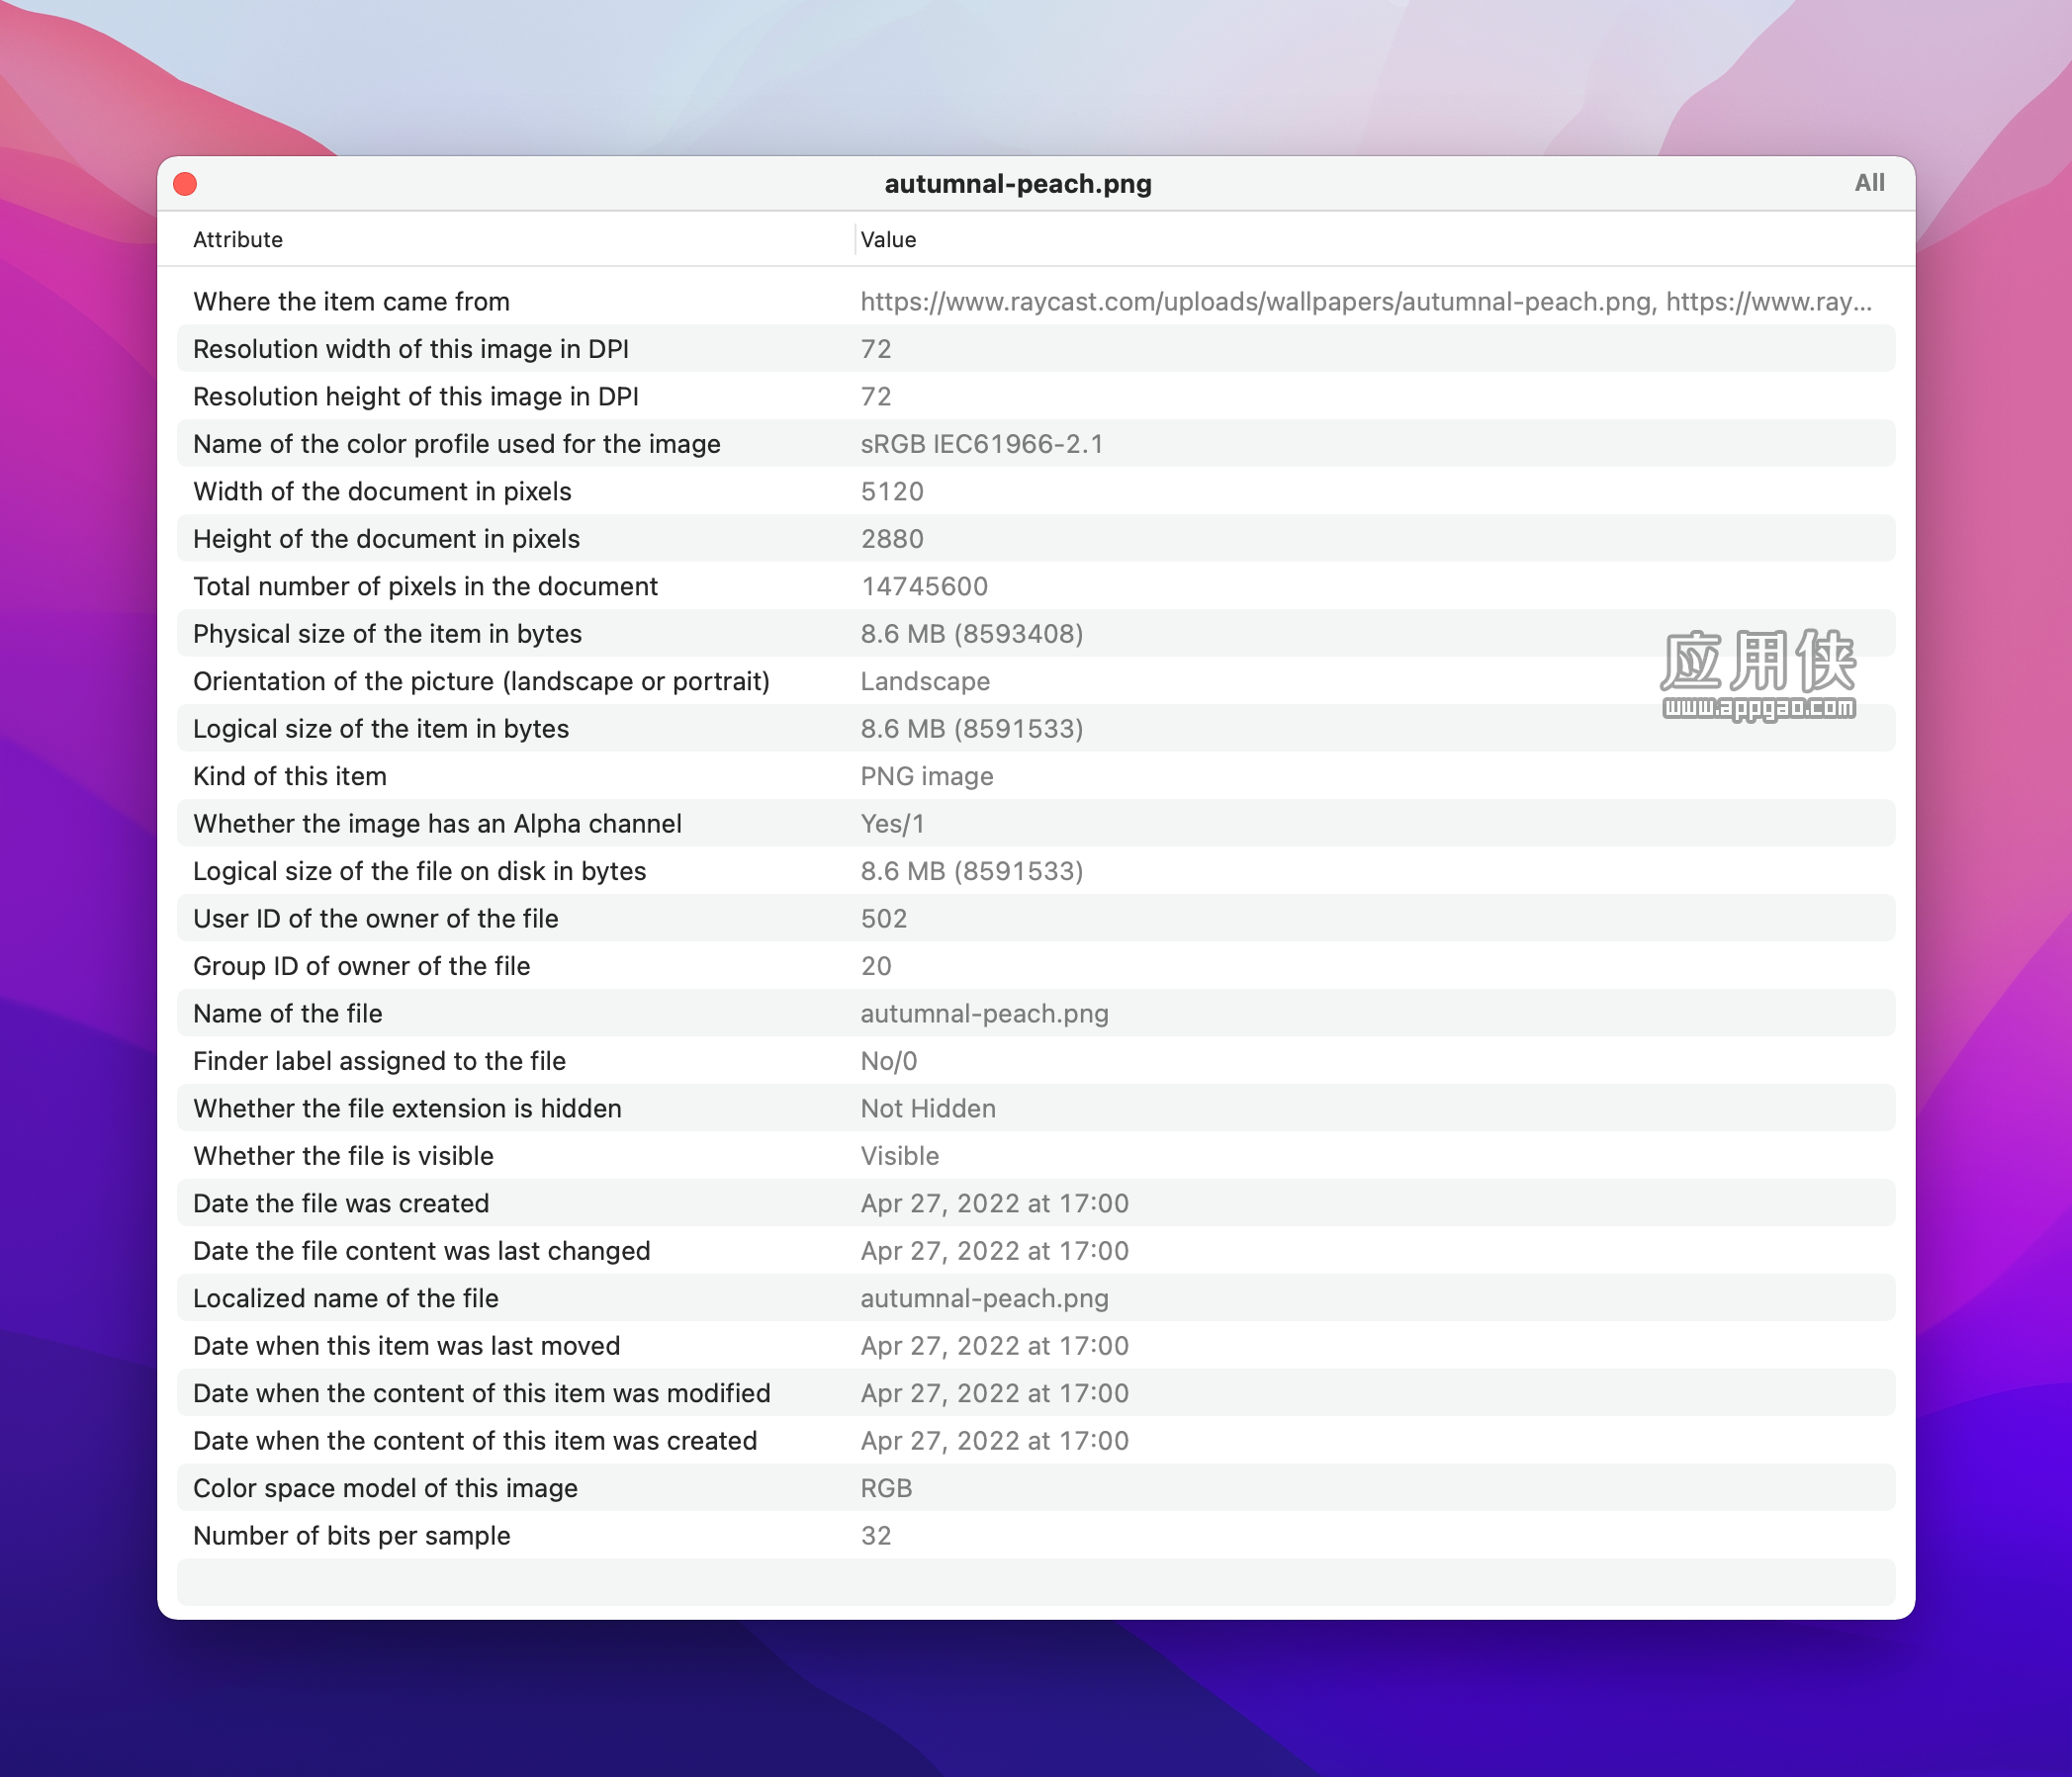Select the 'Where the item came from' row

pos(1036,301)
